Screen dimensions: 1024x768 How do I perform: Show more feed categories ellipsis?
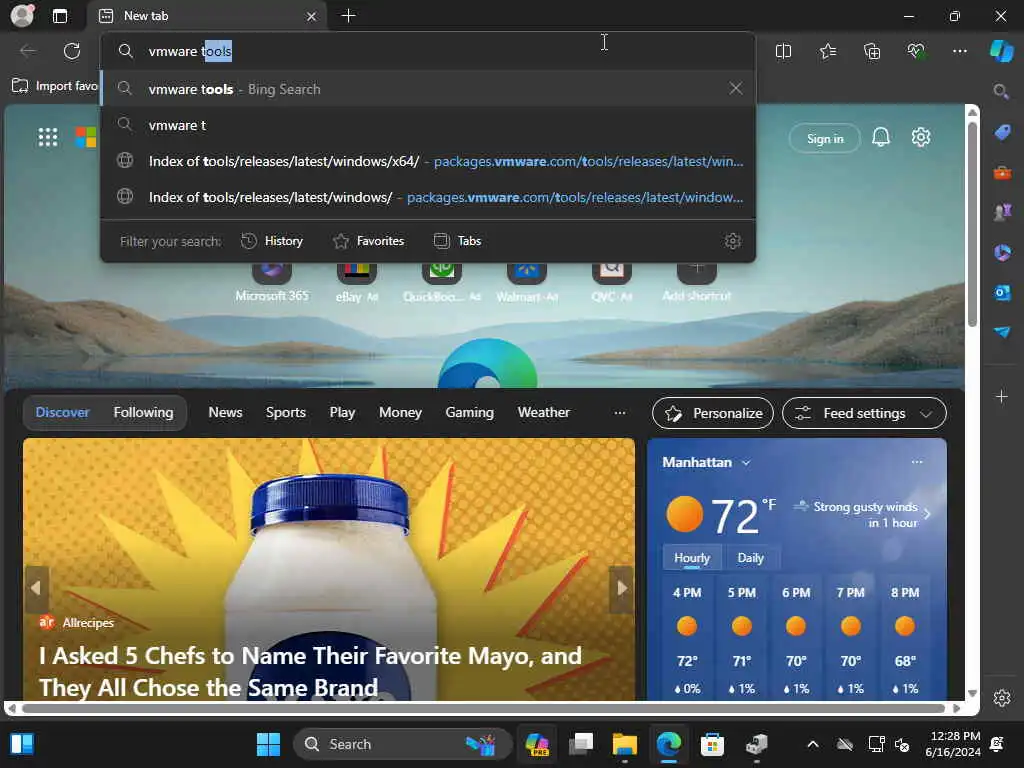[x=620, y=413]
